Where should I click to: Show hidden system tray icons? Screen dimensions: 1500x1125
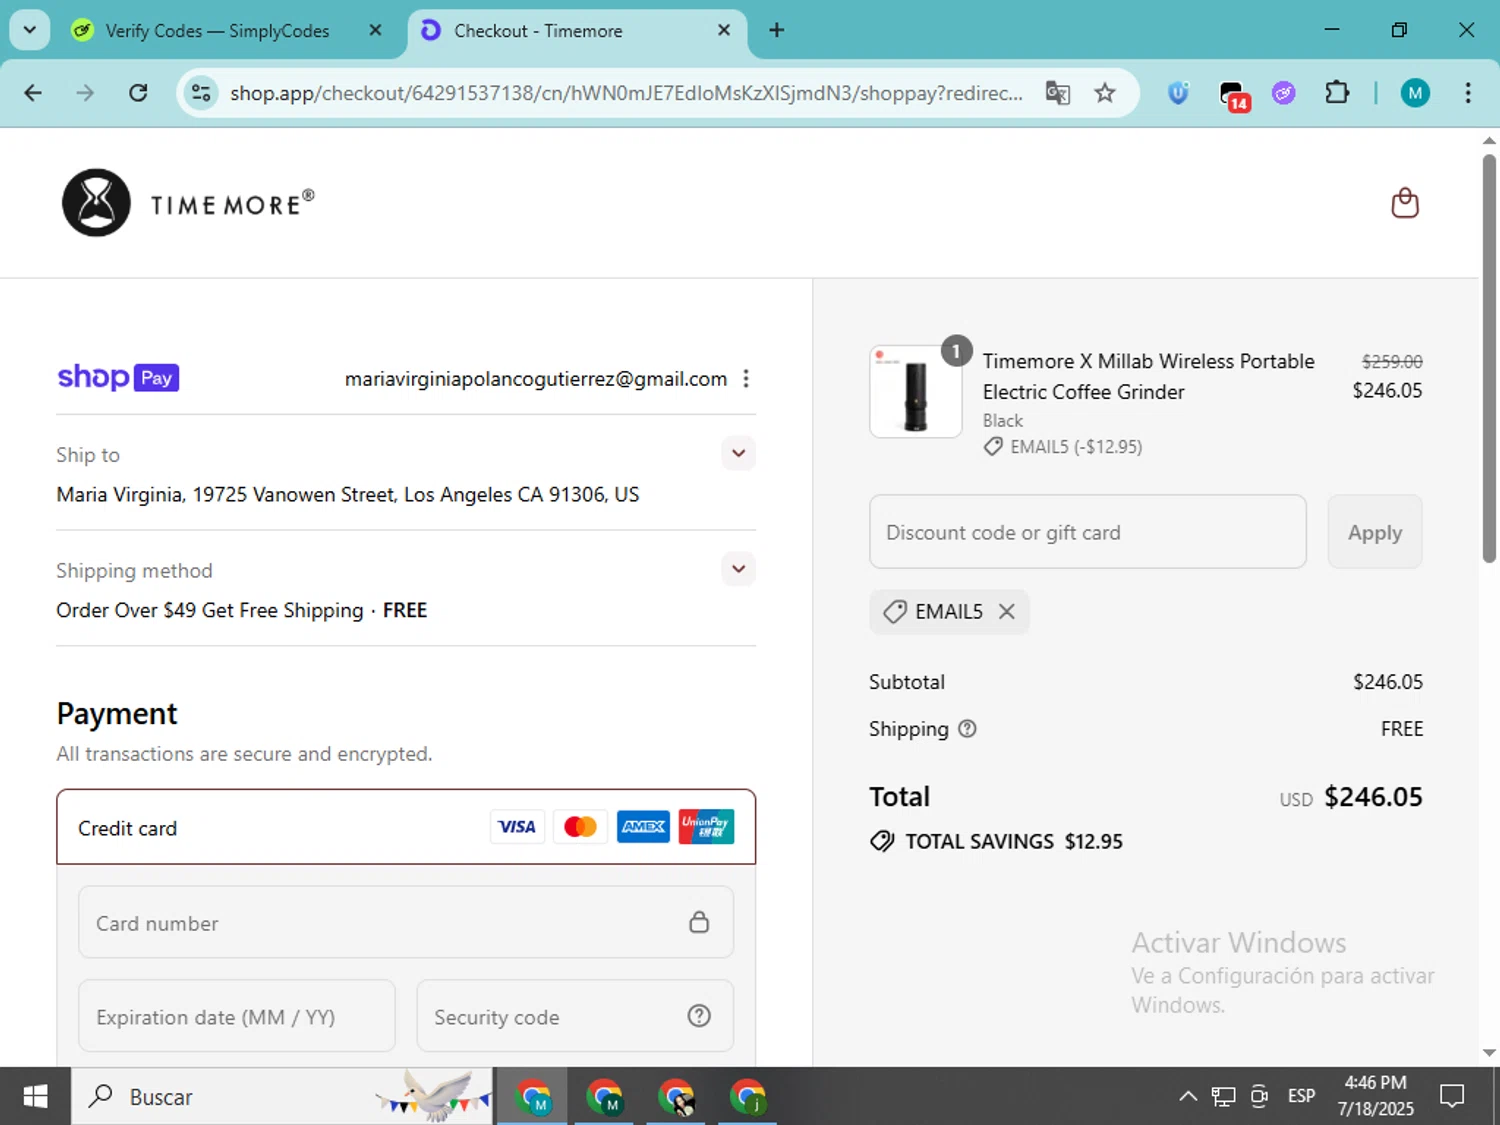(x=1188, y=1097)
